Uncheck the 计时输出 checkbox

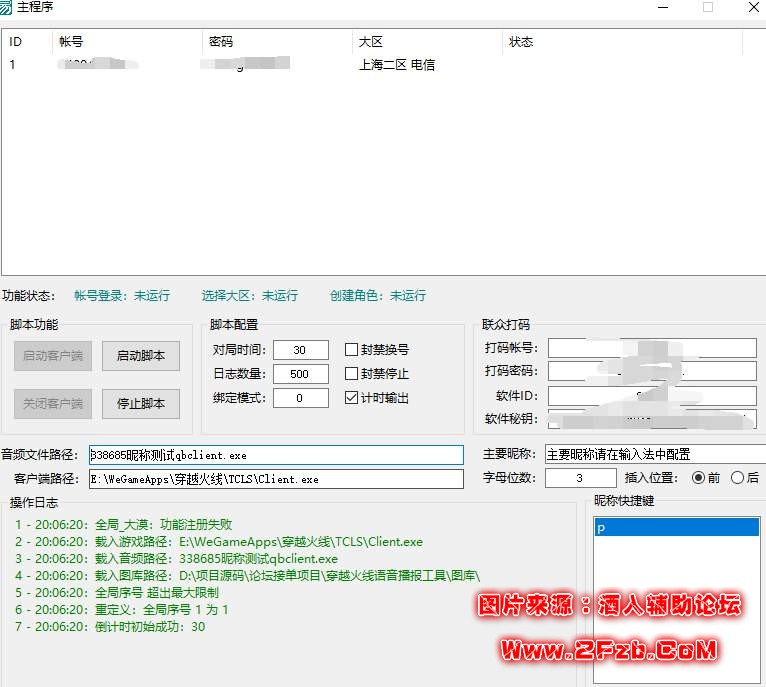click(x=352, y=398)
